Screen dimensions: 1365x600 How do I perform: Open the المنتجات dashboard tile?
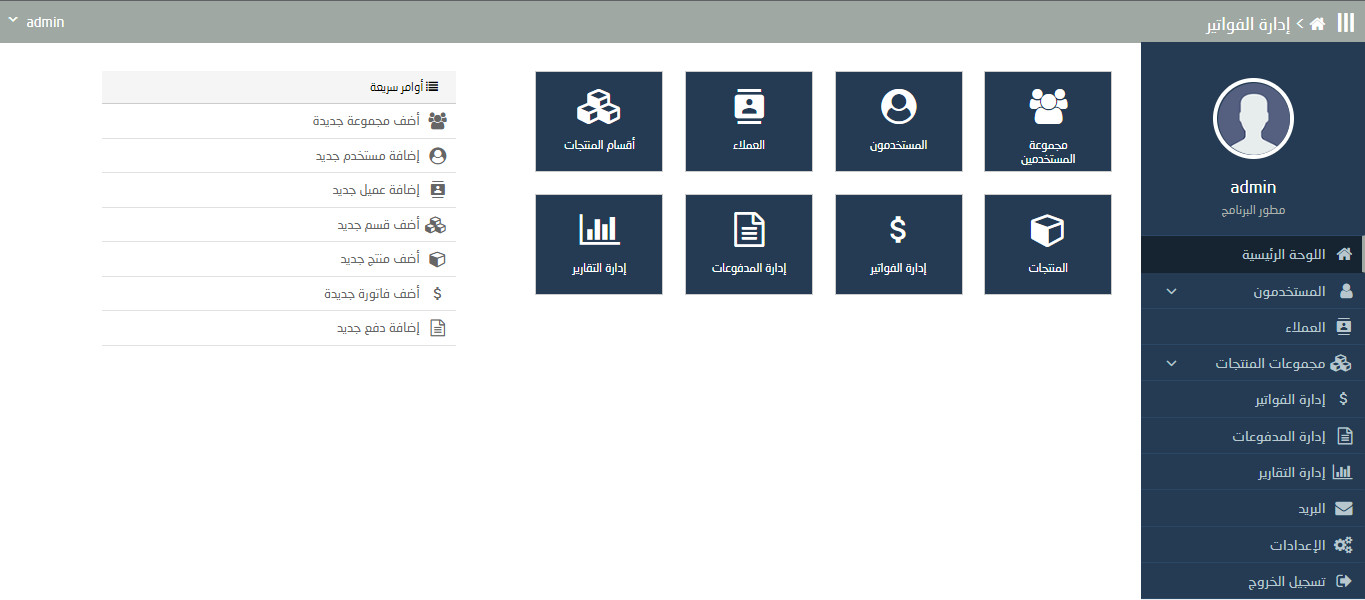(1048, 244)
